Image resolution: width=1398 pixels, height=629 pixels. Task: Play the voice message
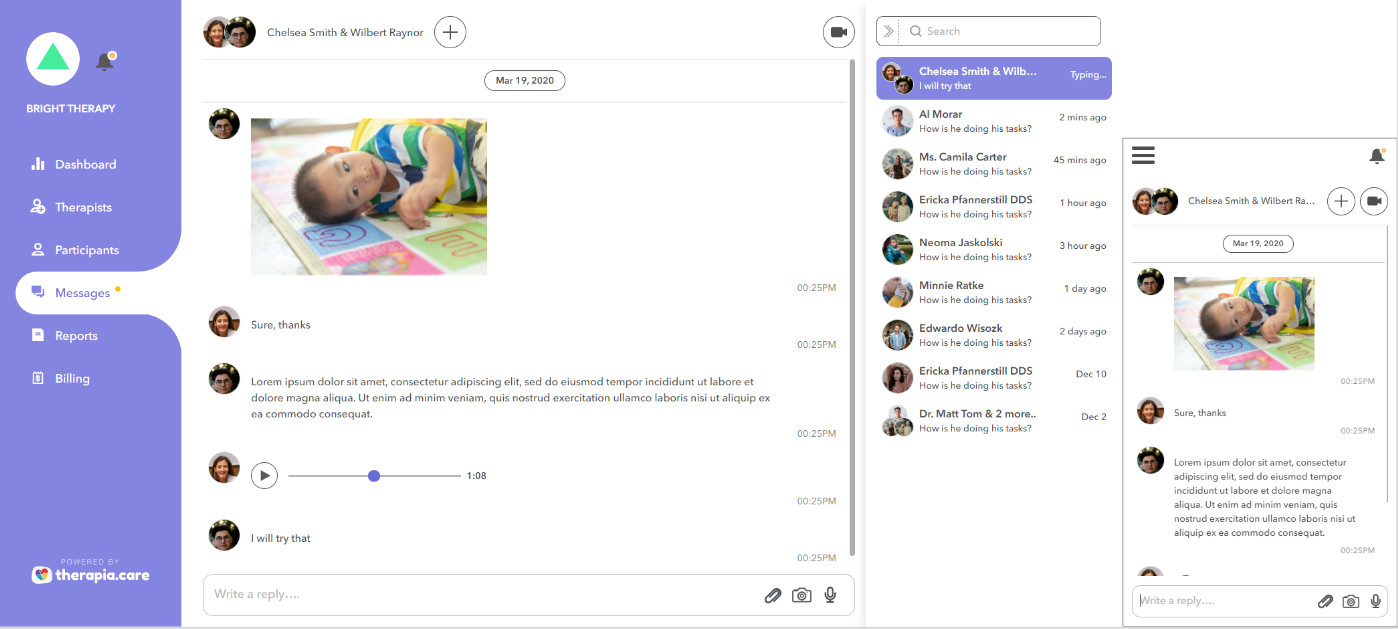click(264, 475)
